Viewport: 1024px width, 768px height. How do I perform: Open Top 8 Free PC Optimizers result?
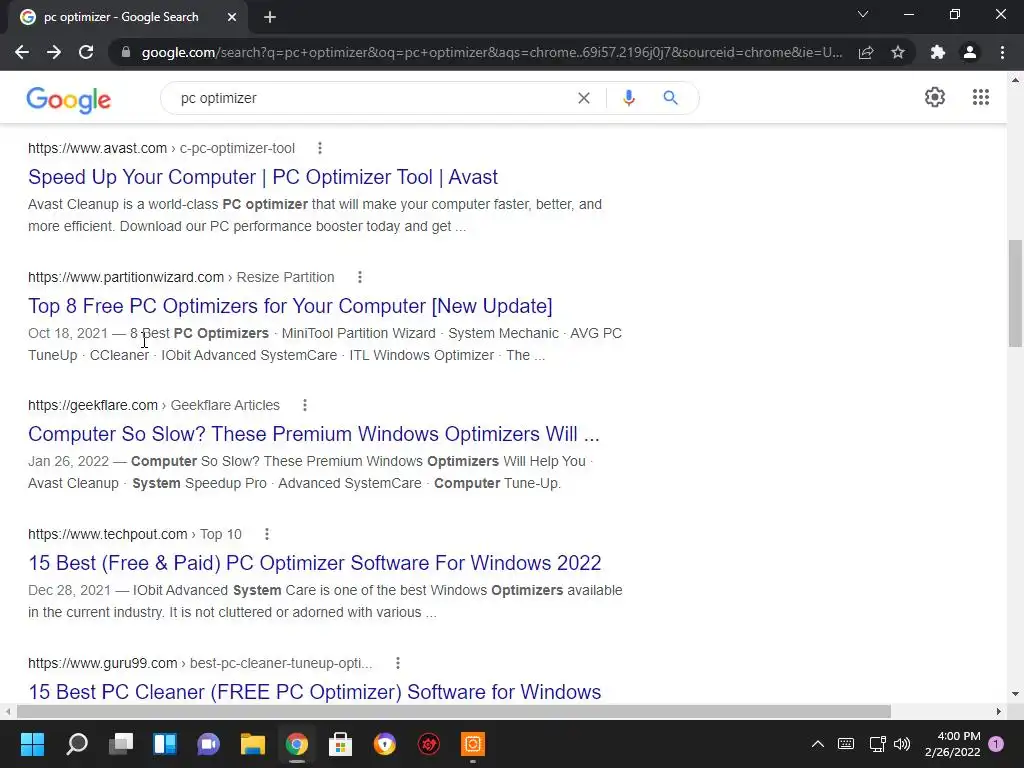tap(290, 306)
